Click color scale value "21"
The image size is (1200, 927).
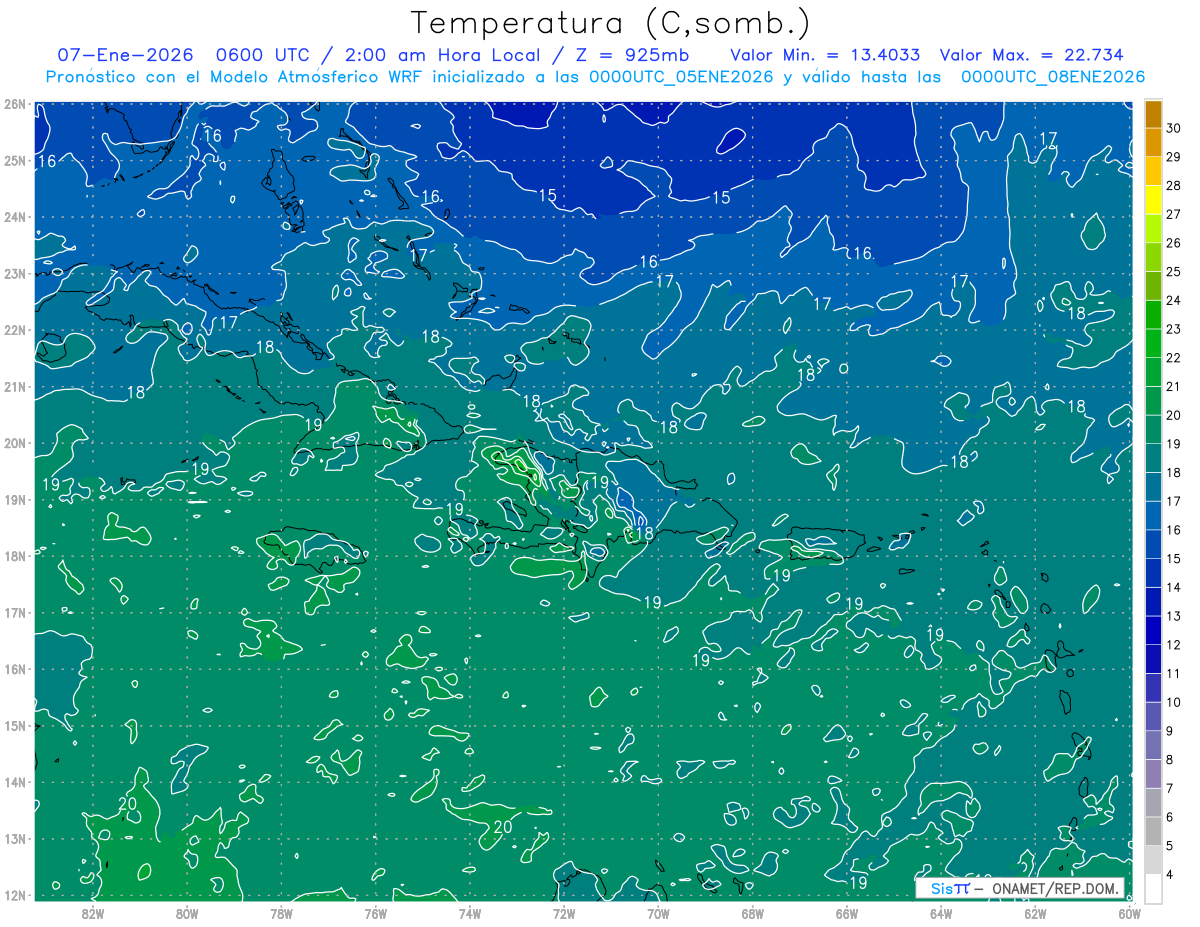[1174, 387]
